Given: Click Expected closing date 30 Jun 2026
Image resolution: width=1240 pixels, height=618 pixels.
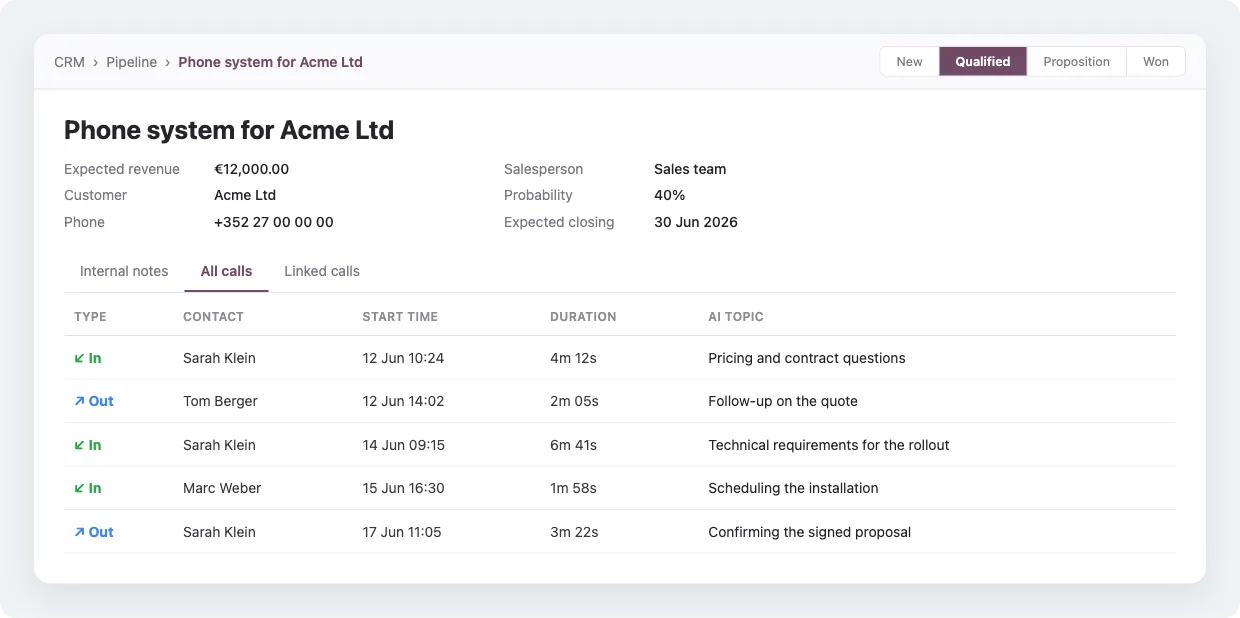Looking at the screenshot, I should (696, 222).
